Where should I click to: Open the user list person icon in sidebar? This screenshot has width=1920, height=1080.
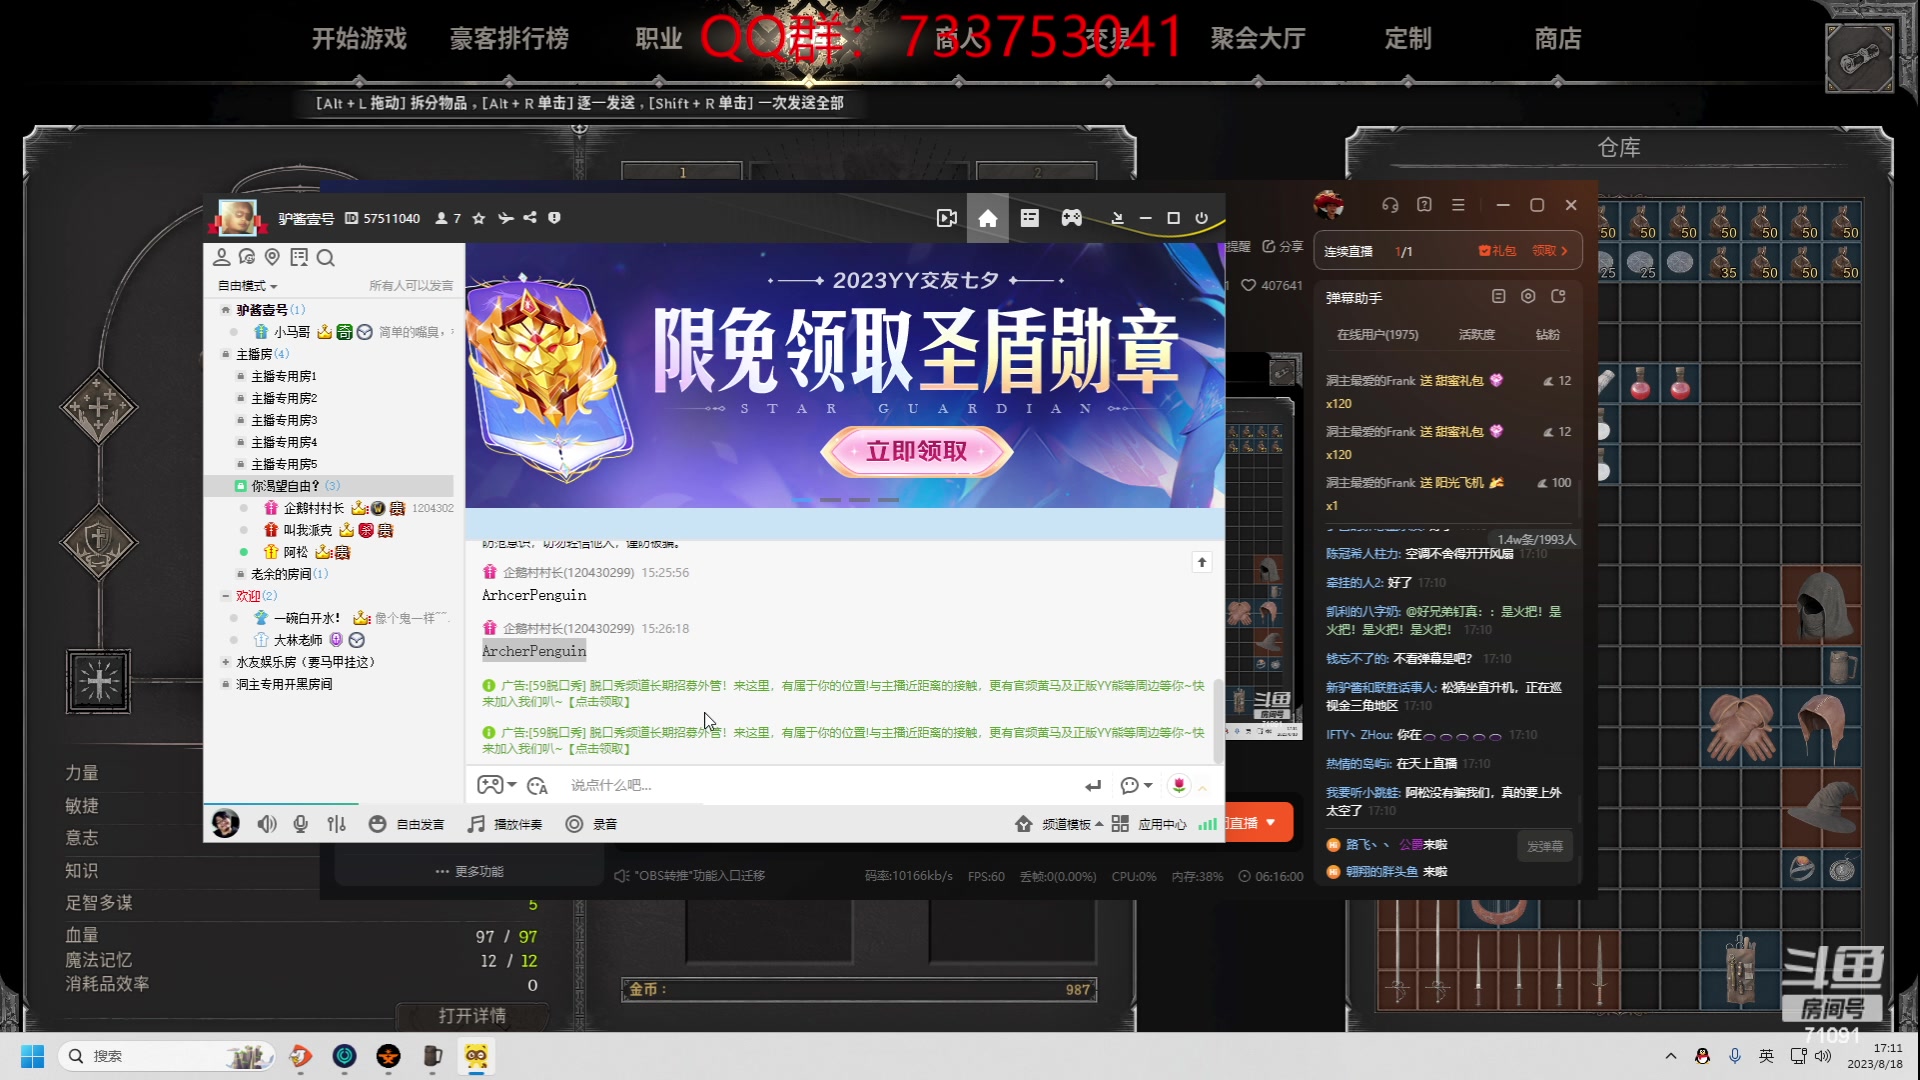tap(221, 257)
